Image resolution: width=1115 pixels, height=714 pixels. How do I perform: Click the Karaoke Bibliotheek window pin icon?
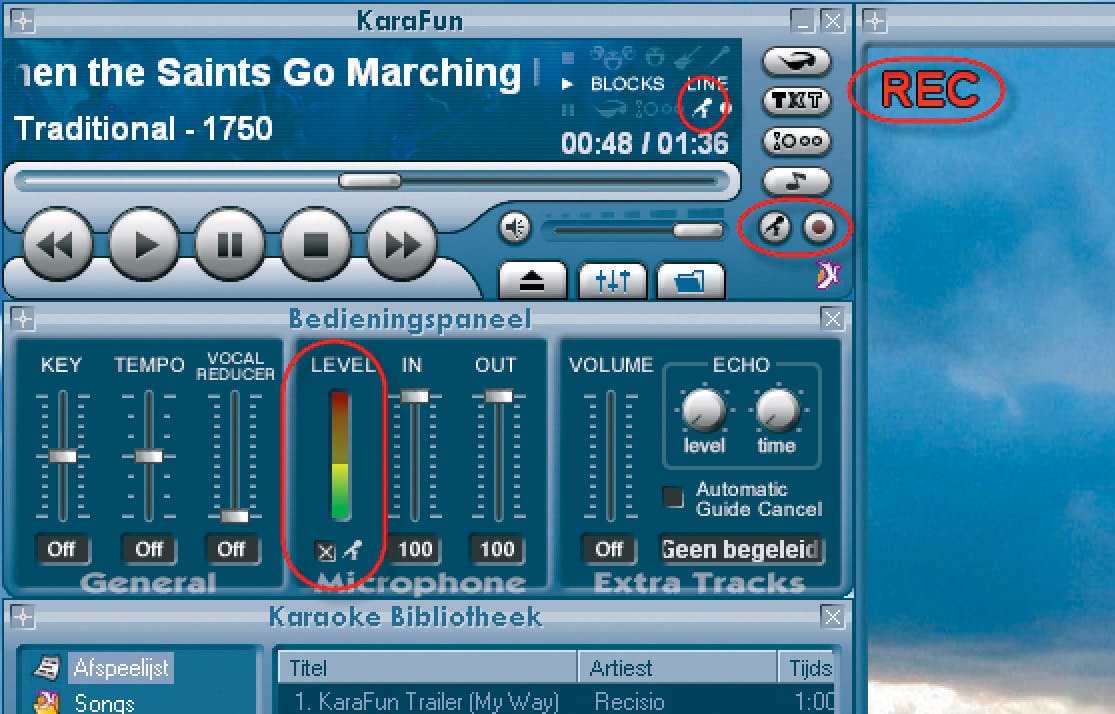[23, 617]
